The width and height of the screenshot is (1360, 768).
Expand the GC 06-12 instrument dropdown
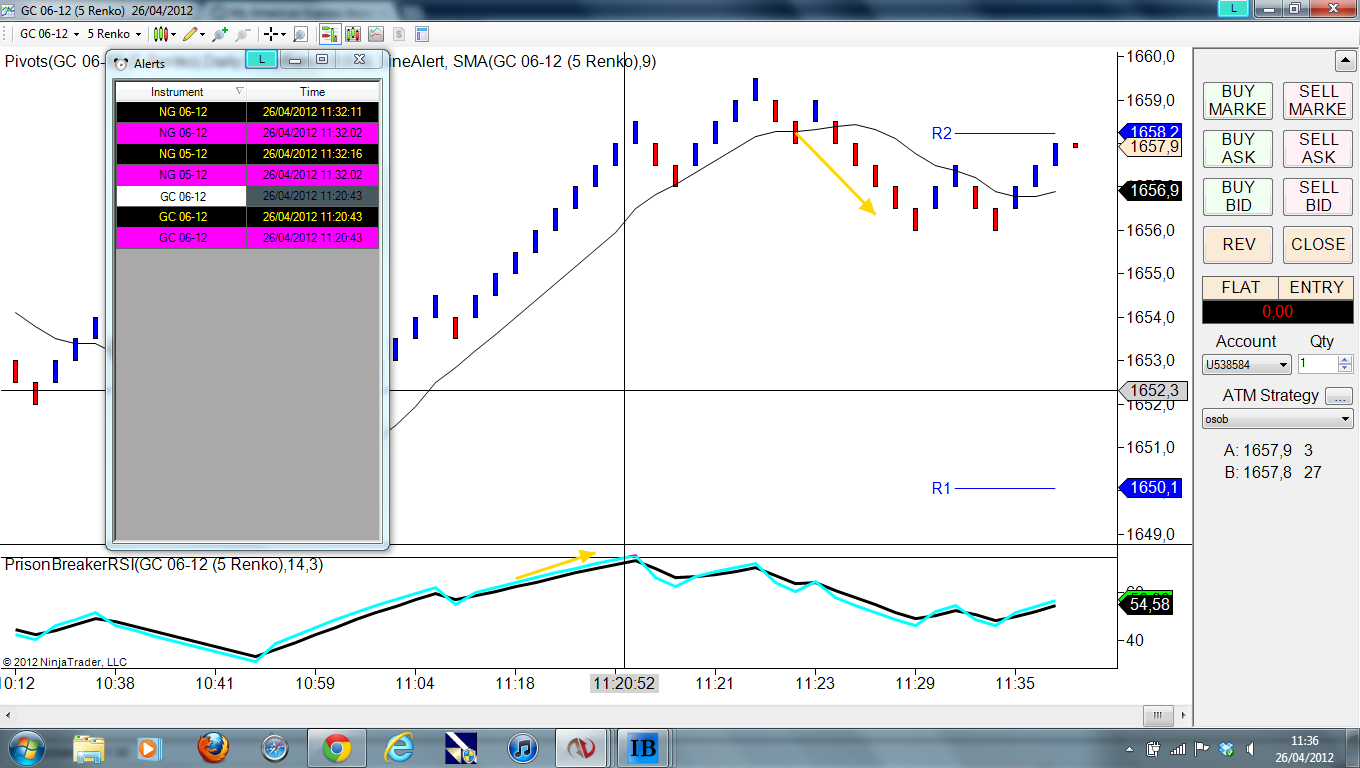point(47,34)
